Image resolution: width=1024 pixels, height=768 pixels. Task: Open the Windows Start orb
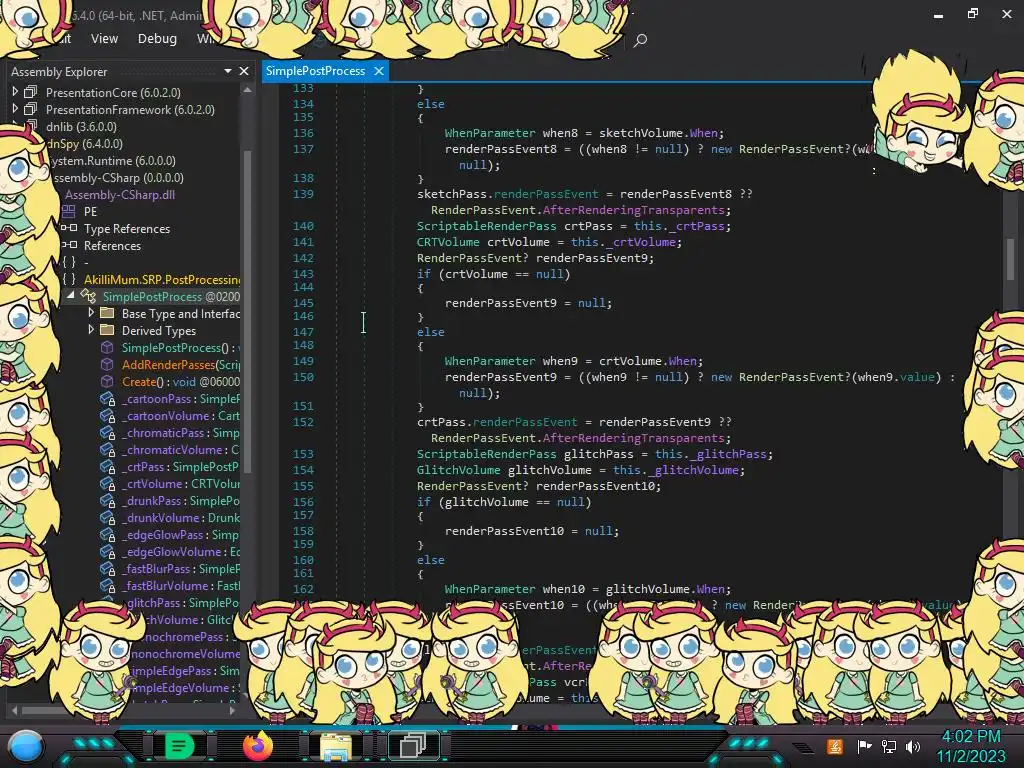pyautogui.click(x=26, y=746)
